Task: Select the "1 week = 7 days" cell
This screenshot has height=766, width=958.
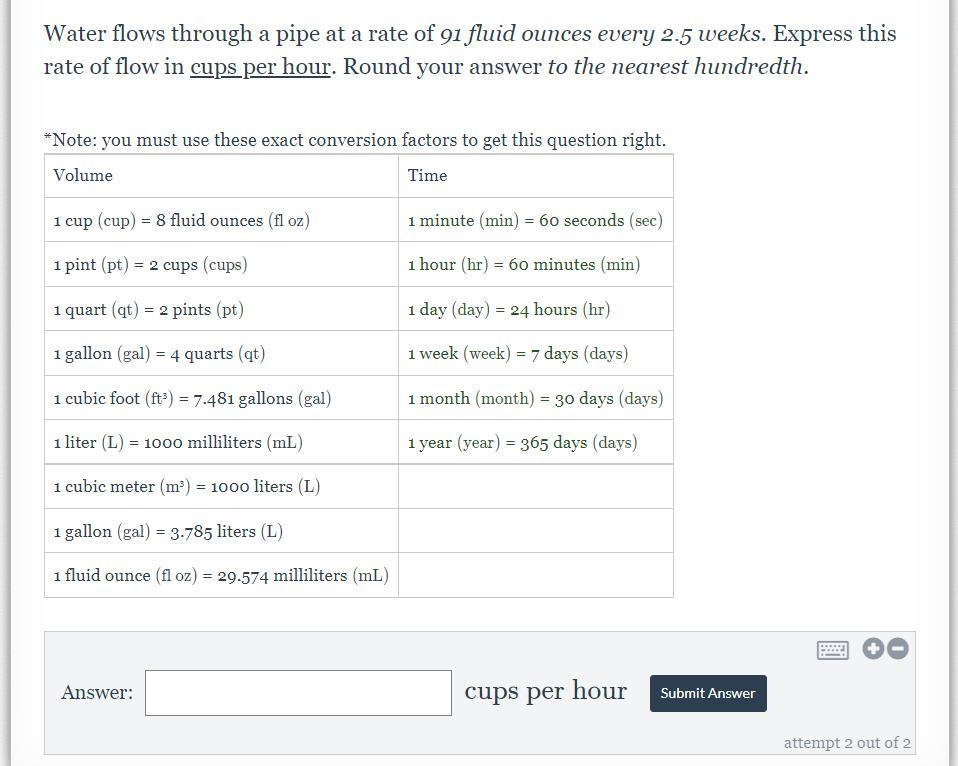Action: click(517, 354)
